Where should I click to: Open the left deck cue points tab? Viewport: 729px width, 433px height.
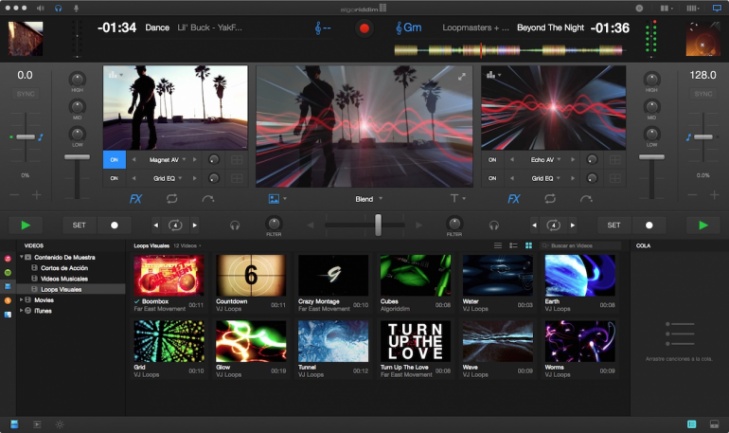(208, 199)
